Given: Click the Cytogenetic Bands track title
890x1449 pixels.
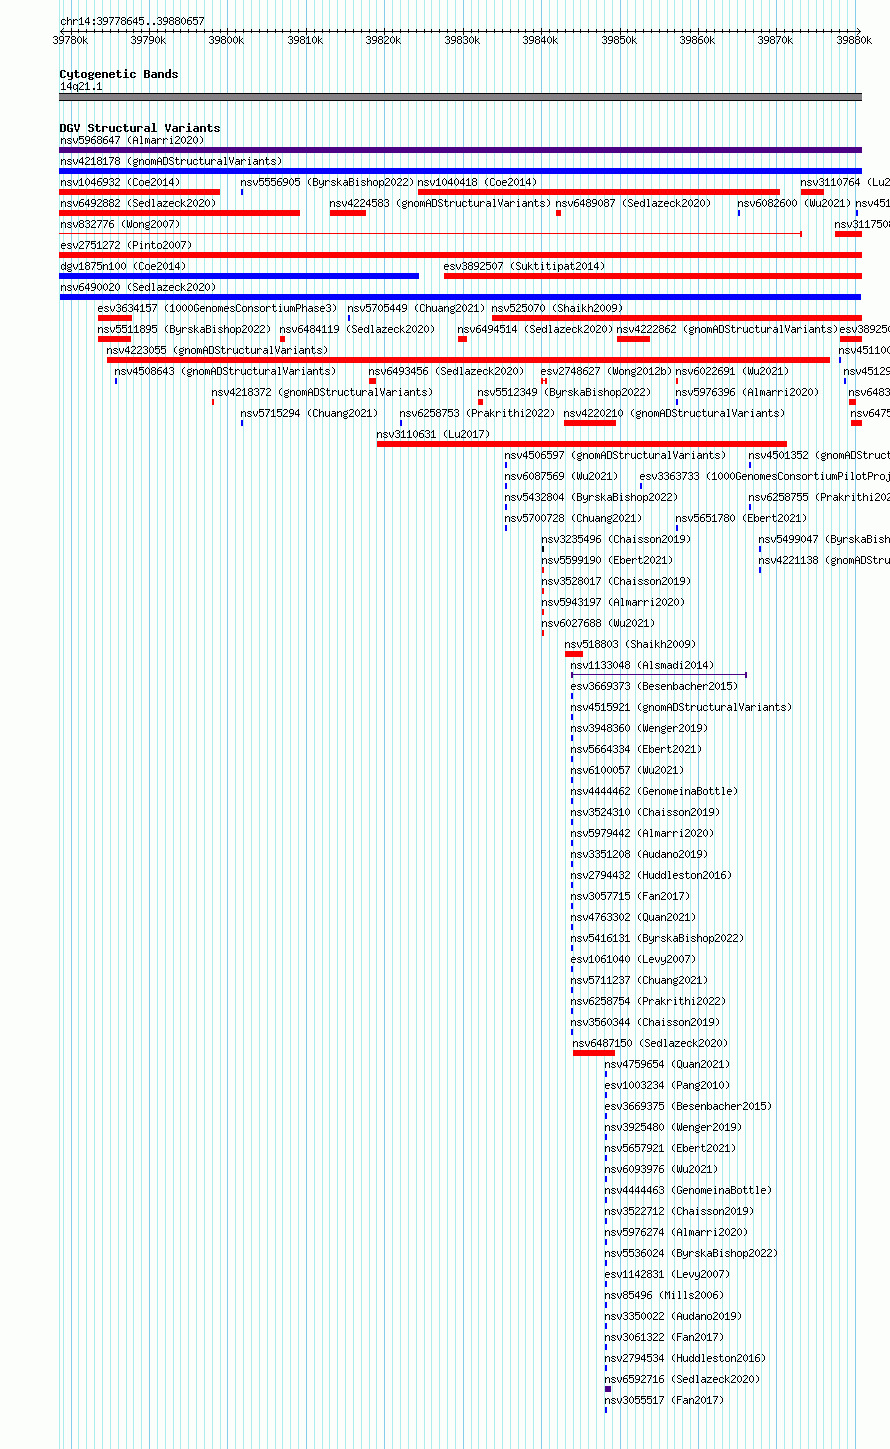Looking at the screenshot, I should (119, 74).
